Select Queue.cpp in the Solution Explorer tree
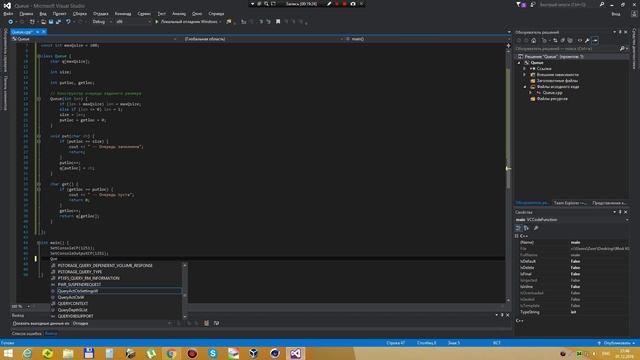This screenshot has height=360, width=640. (552, 93)
